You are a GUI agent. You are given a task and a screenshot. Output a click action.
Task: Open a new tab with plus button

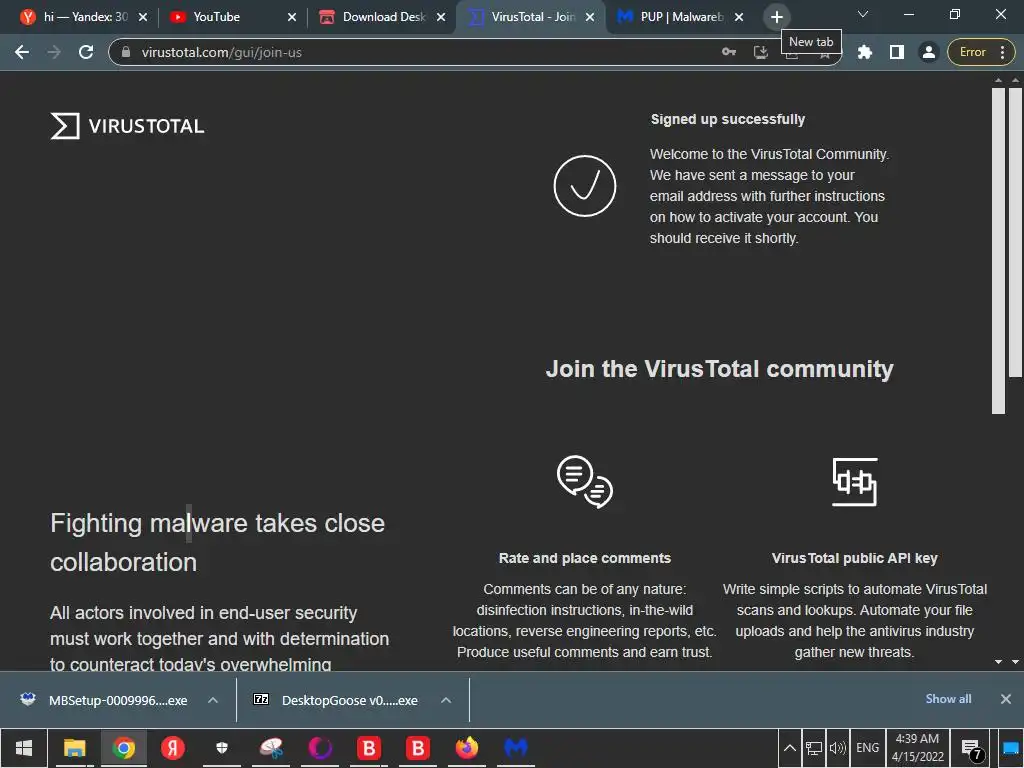pyautogui.click(x=776, y=17)
